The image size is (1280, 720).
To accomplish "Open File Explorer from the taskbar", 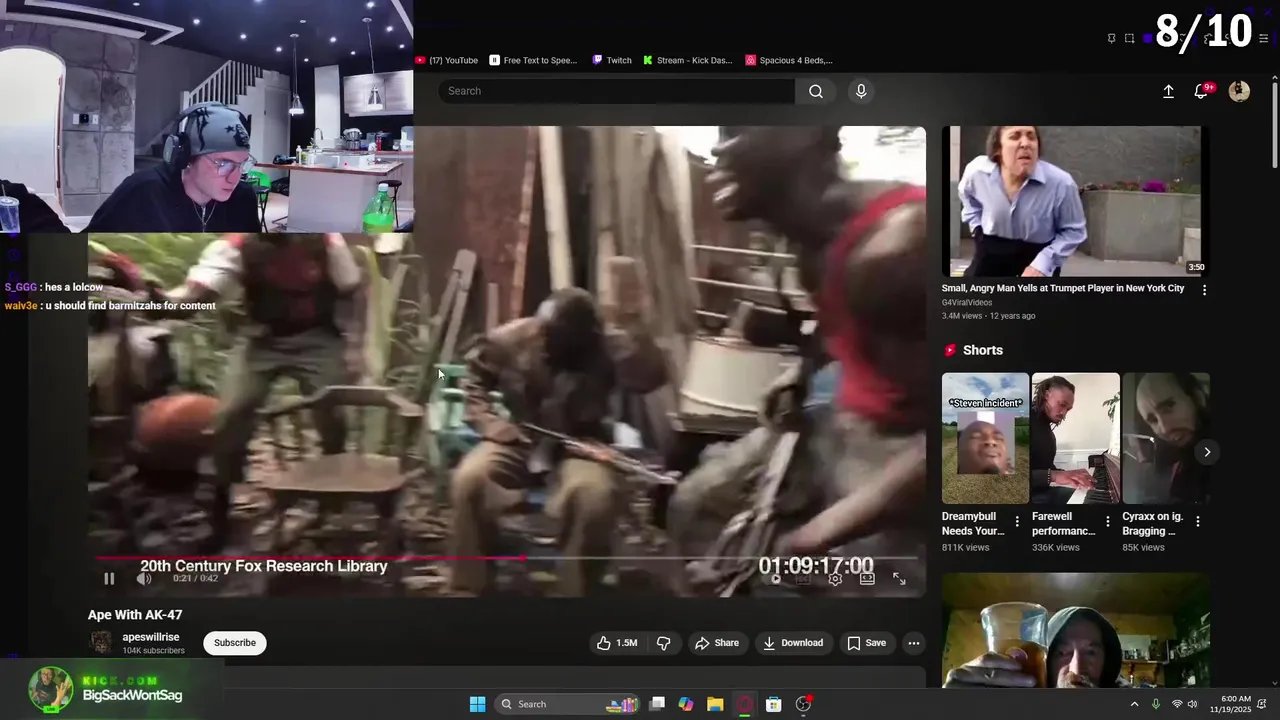I will [715, 704].
